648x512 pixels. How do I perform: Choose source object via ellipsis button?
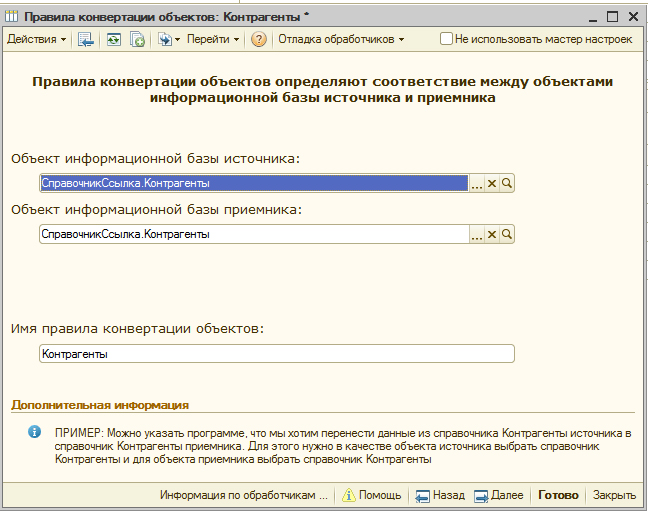[477, 184]
